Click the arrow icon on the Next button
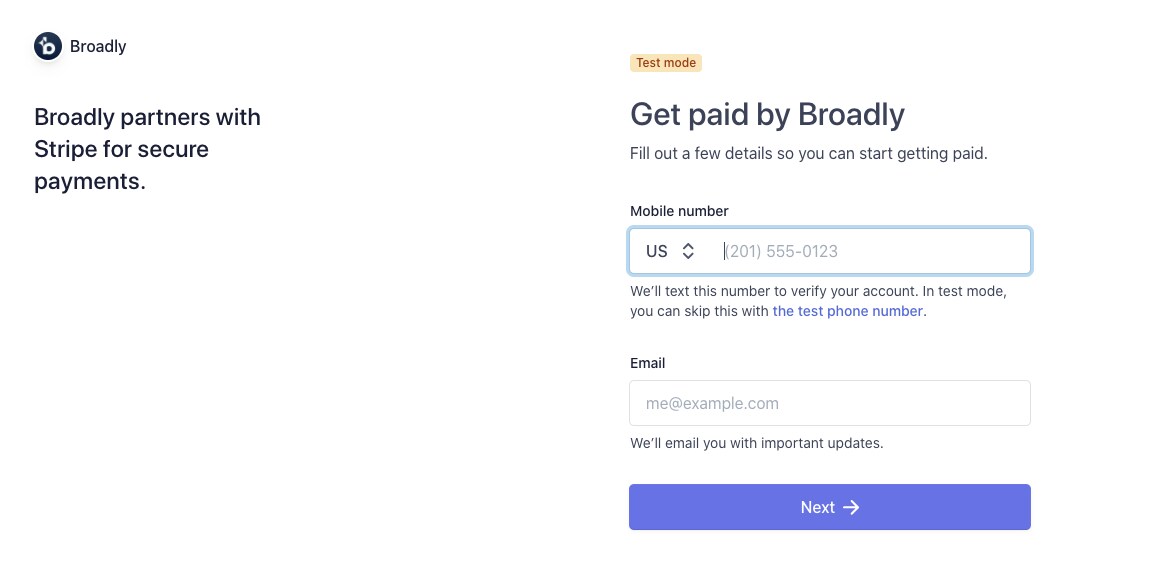The height and width of the screenshot is (581, 1170). [x=851, y=507]
